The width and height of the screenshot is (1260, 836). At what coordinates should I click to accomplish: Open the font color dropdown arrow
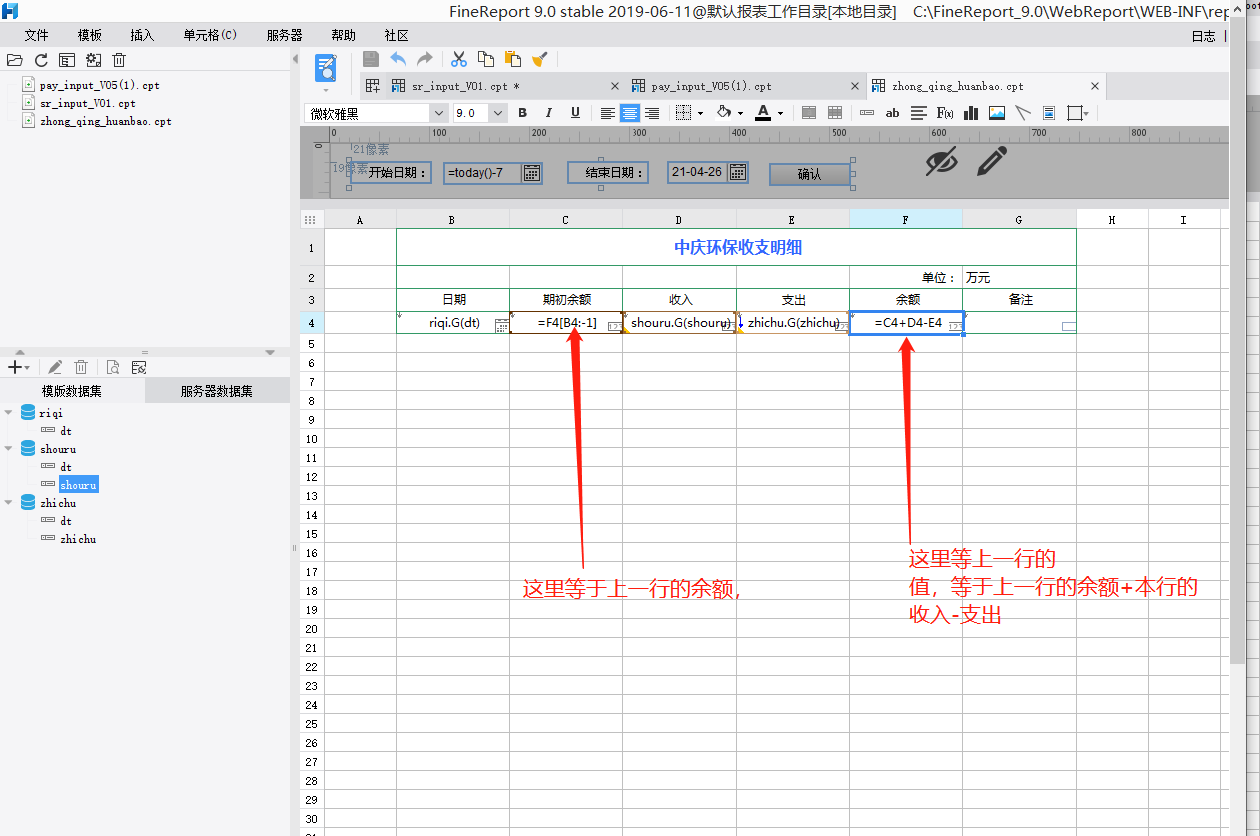tap(781, 113)
